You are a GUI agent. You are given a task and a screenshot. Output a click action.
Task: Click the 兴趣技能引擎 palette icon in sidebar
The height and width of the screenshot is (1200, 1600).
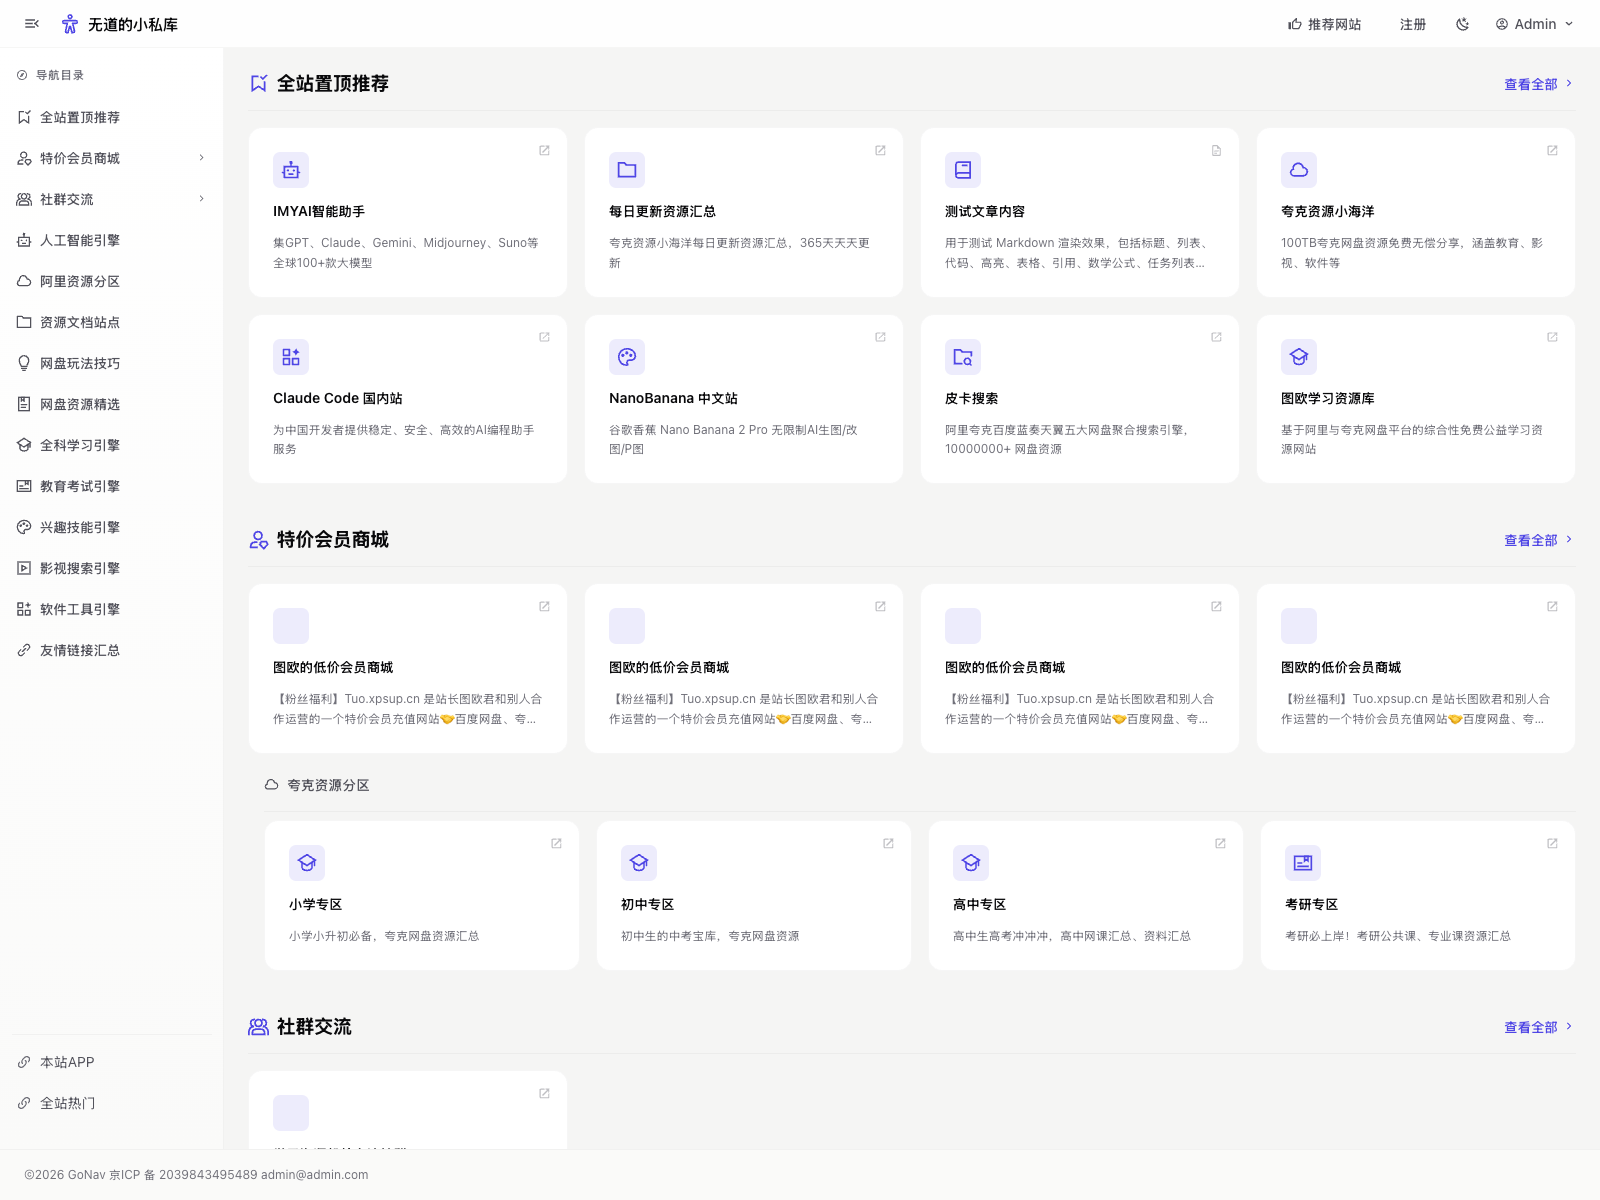(x=24, y=527)
